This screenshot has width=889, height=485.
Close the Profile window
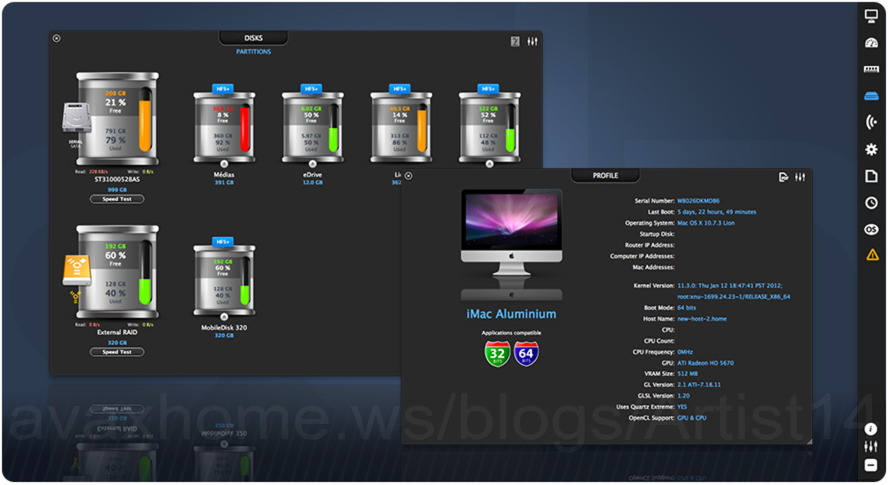[x=409, y=176]
